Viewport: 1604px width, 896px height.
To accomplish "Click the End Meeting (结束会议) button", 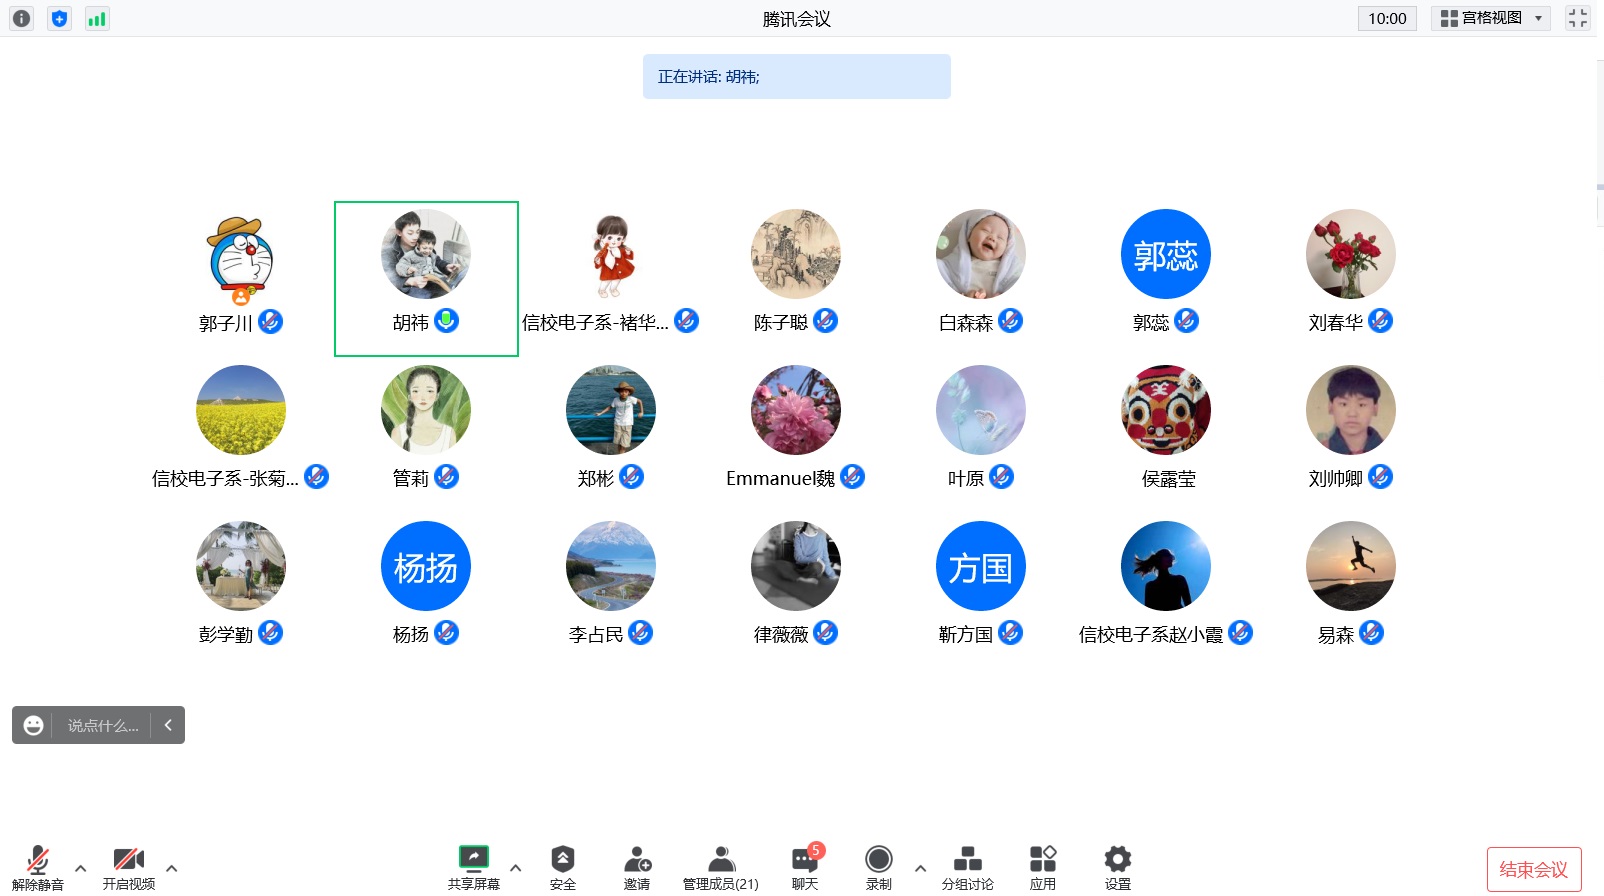I will (x=1533, y=869).
